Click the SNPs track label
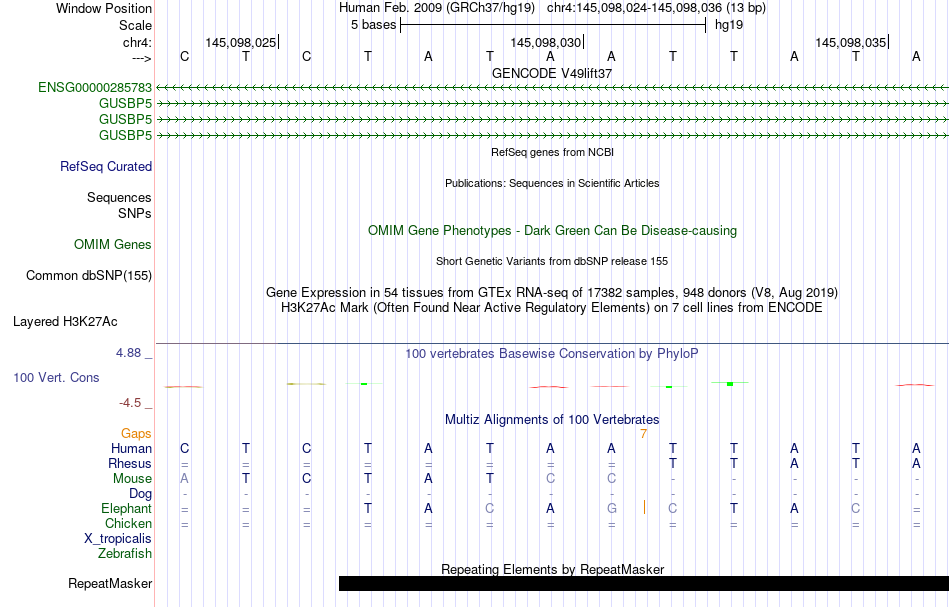This screenshot has height=607, width=950. click(135, 213)
